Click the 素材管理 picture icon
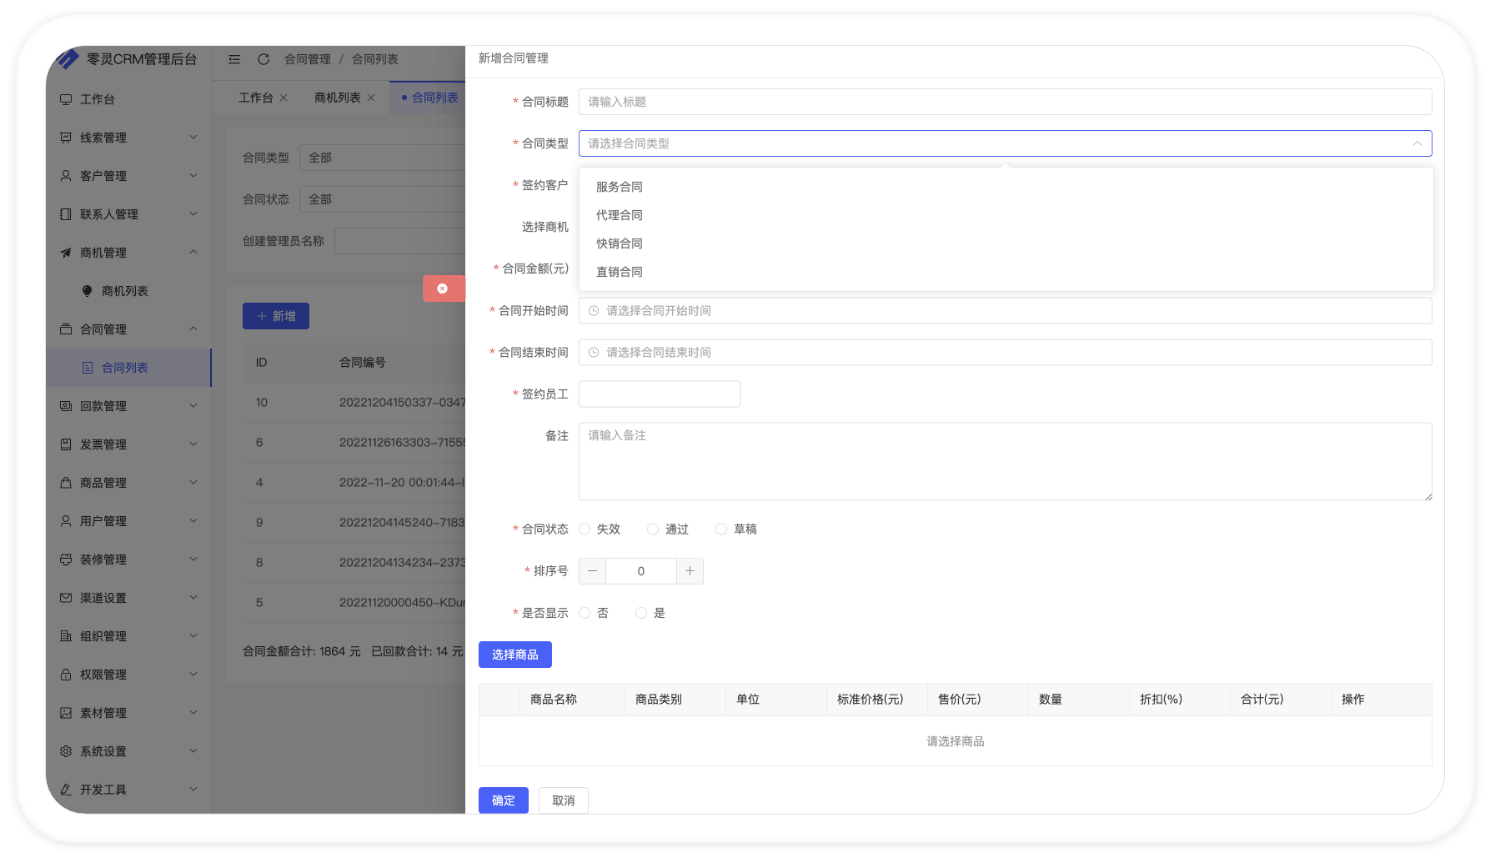Viewport: 1490px width, 860px height. 66,713
